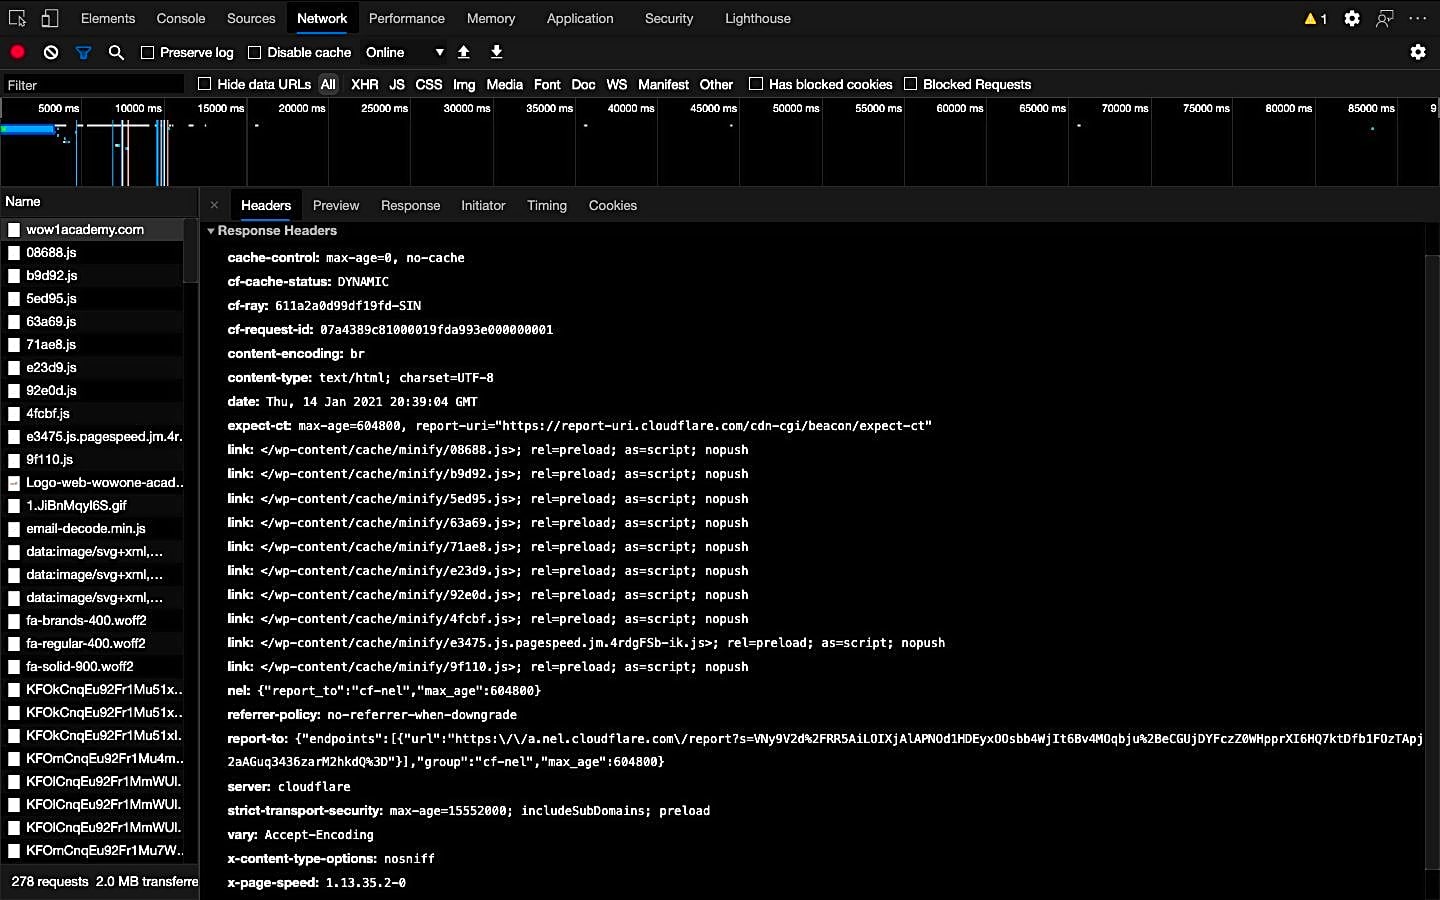Show the Cookies tab
The width and height of the screenshot is (1440, 900).
click(613, 206)
